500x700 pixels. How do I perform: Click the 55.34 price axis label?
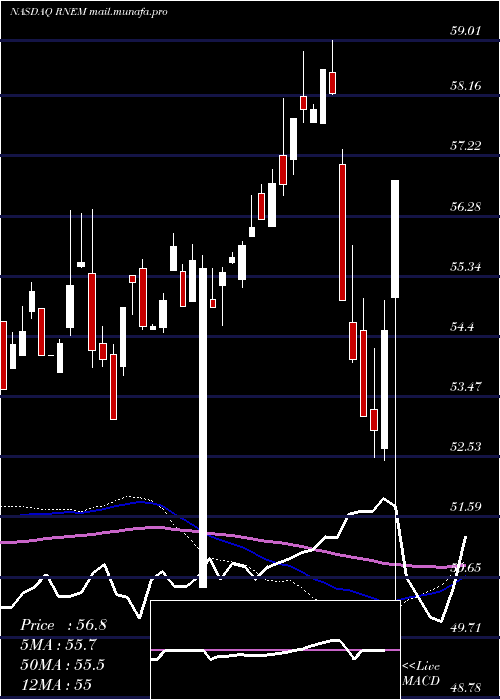(x=465, y=267)
